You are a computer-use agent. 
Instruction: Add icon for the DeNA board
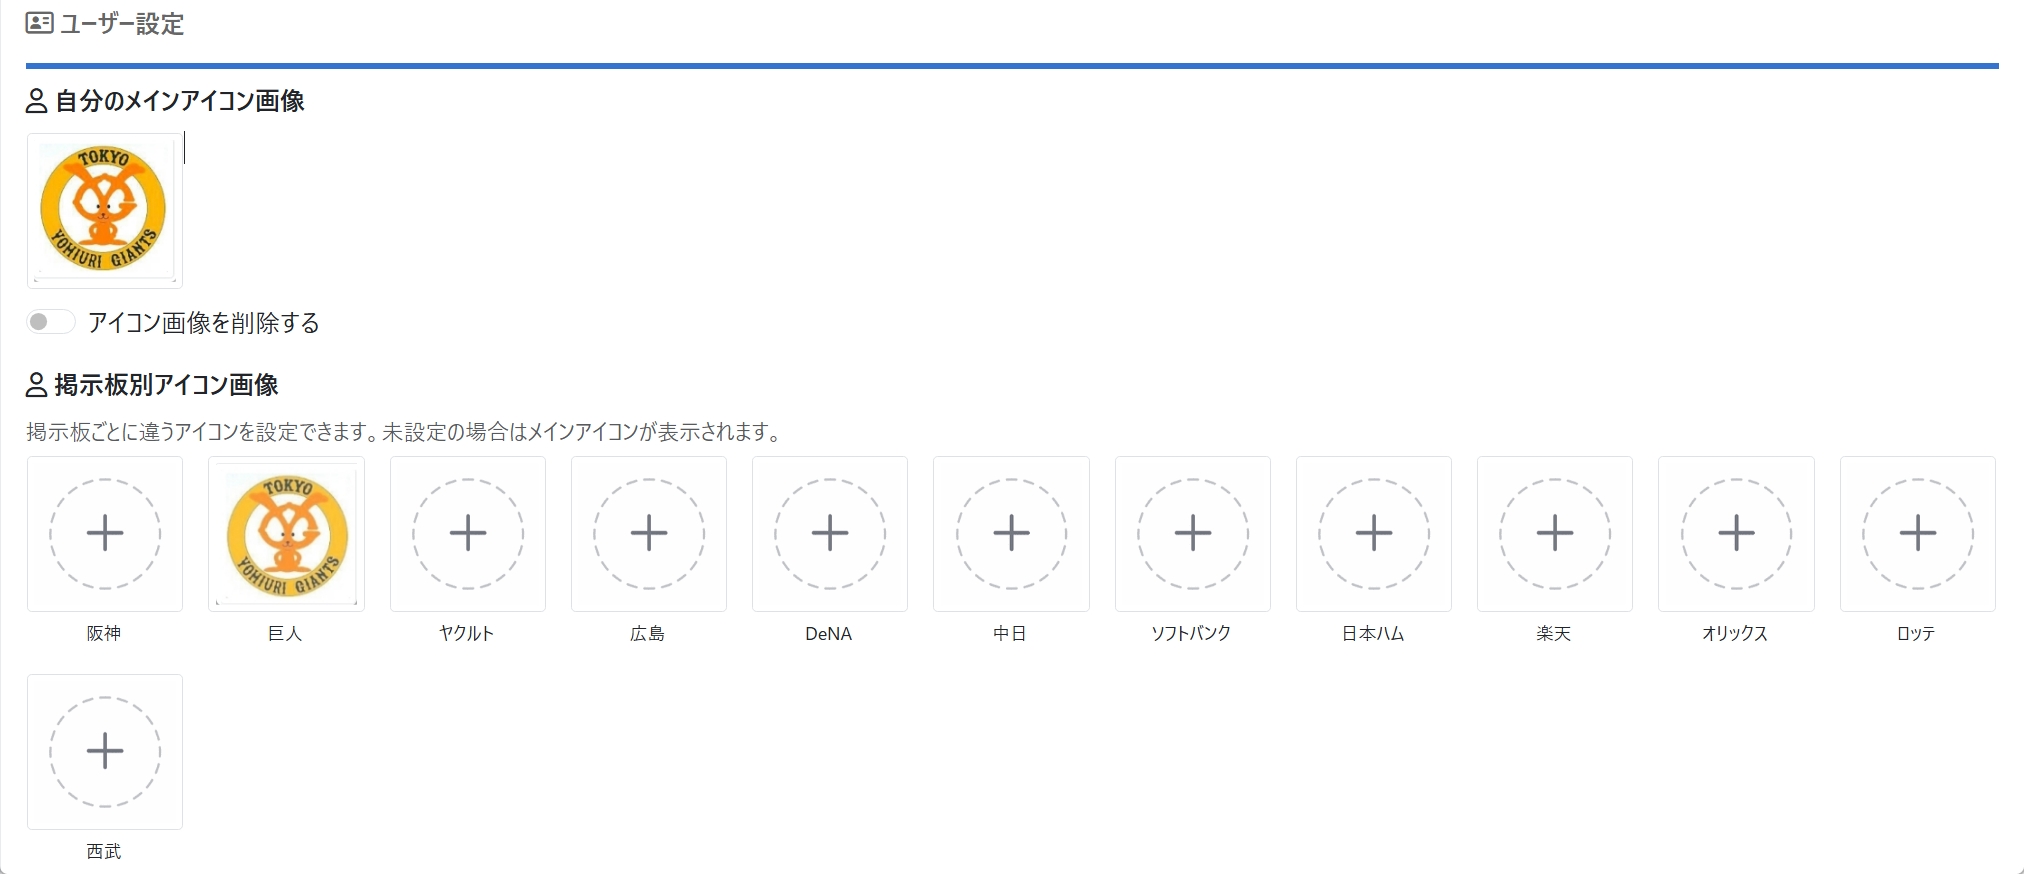[x=830, y=533]
